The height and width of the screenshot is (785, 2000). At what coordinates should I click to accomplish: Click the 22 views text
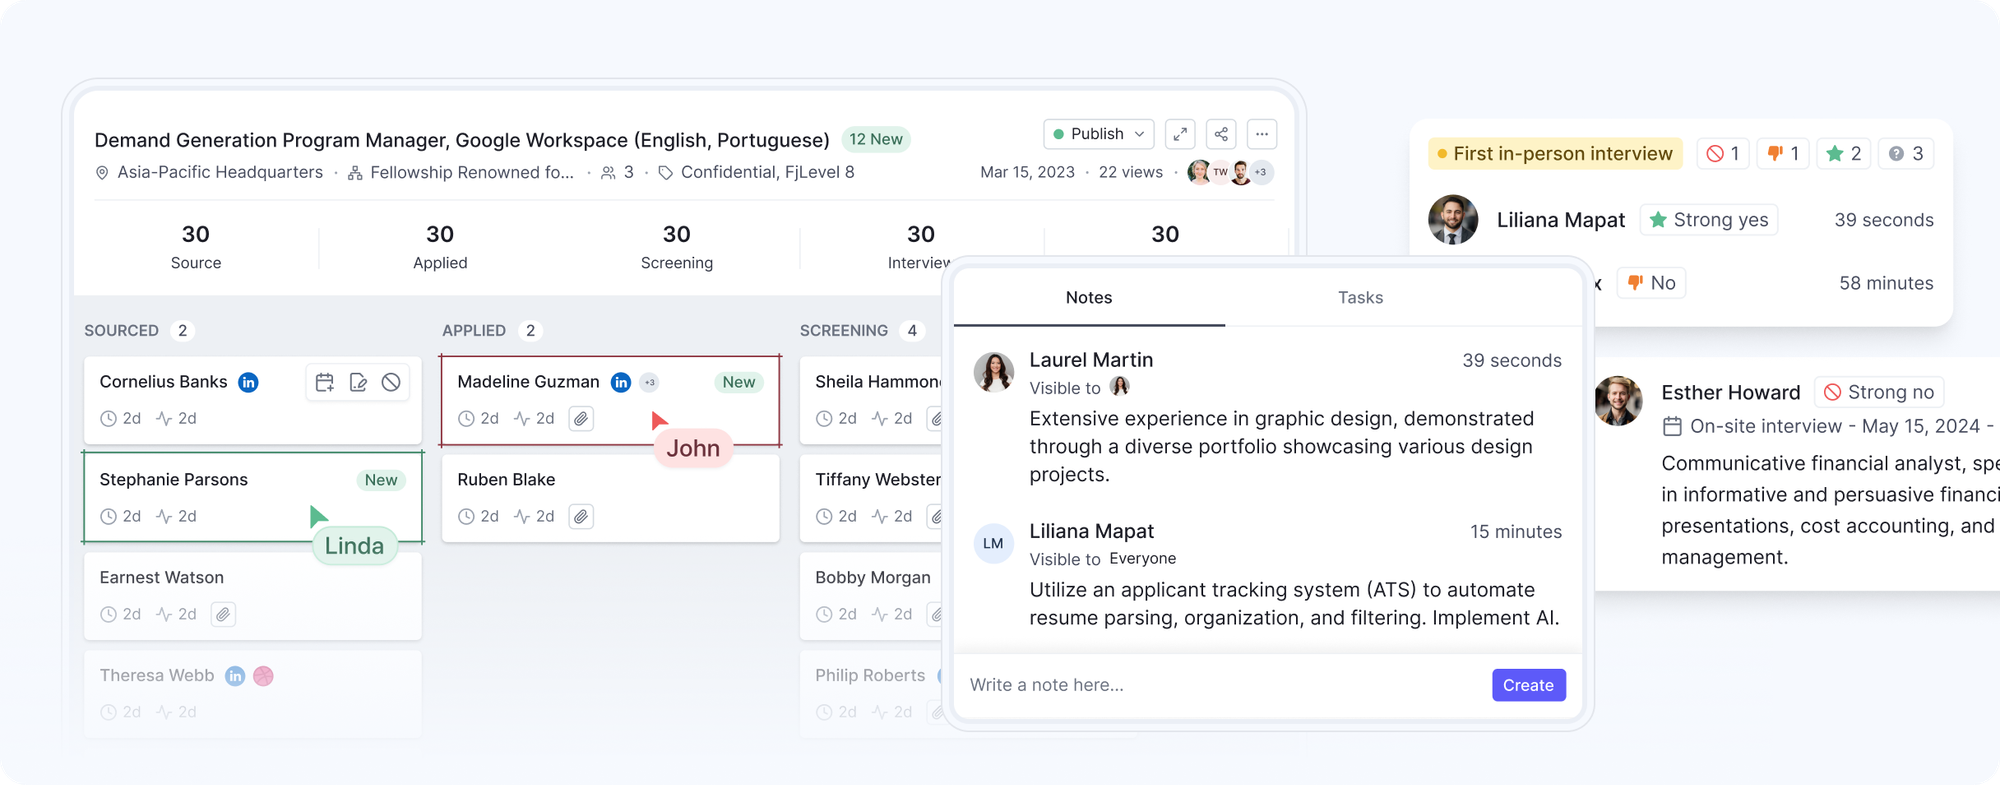(x=1131, y=173)
